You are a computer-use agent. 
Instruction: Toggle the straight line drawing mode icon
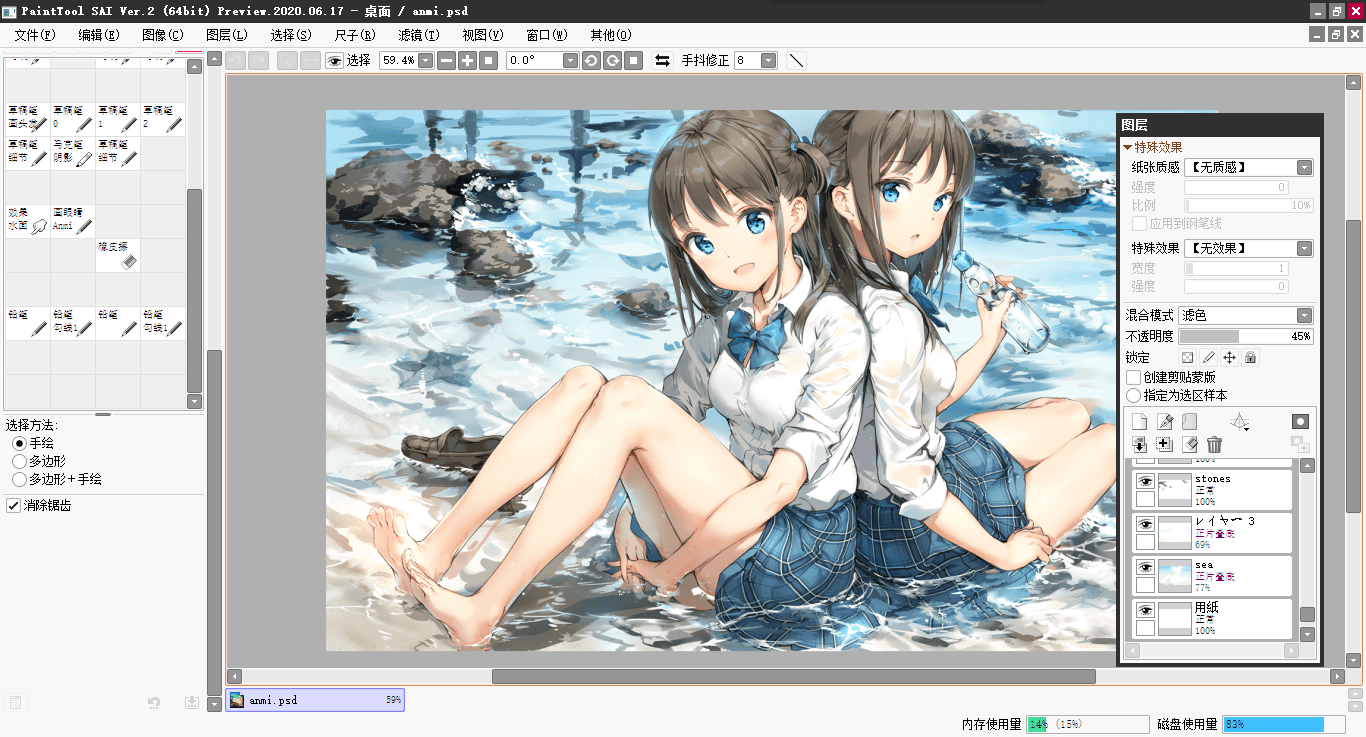tap(796, 60)
